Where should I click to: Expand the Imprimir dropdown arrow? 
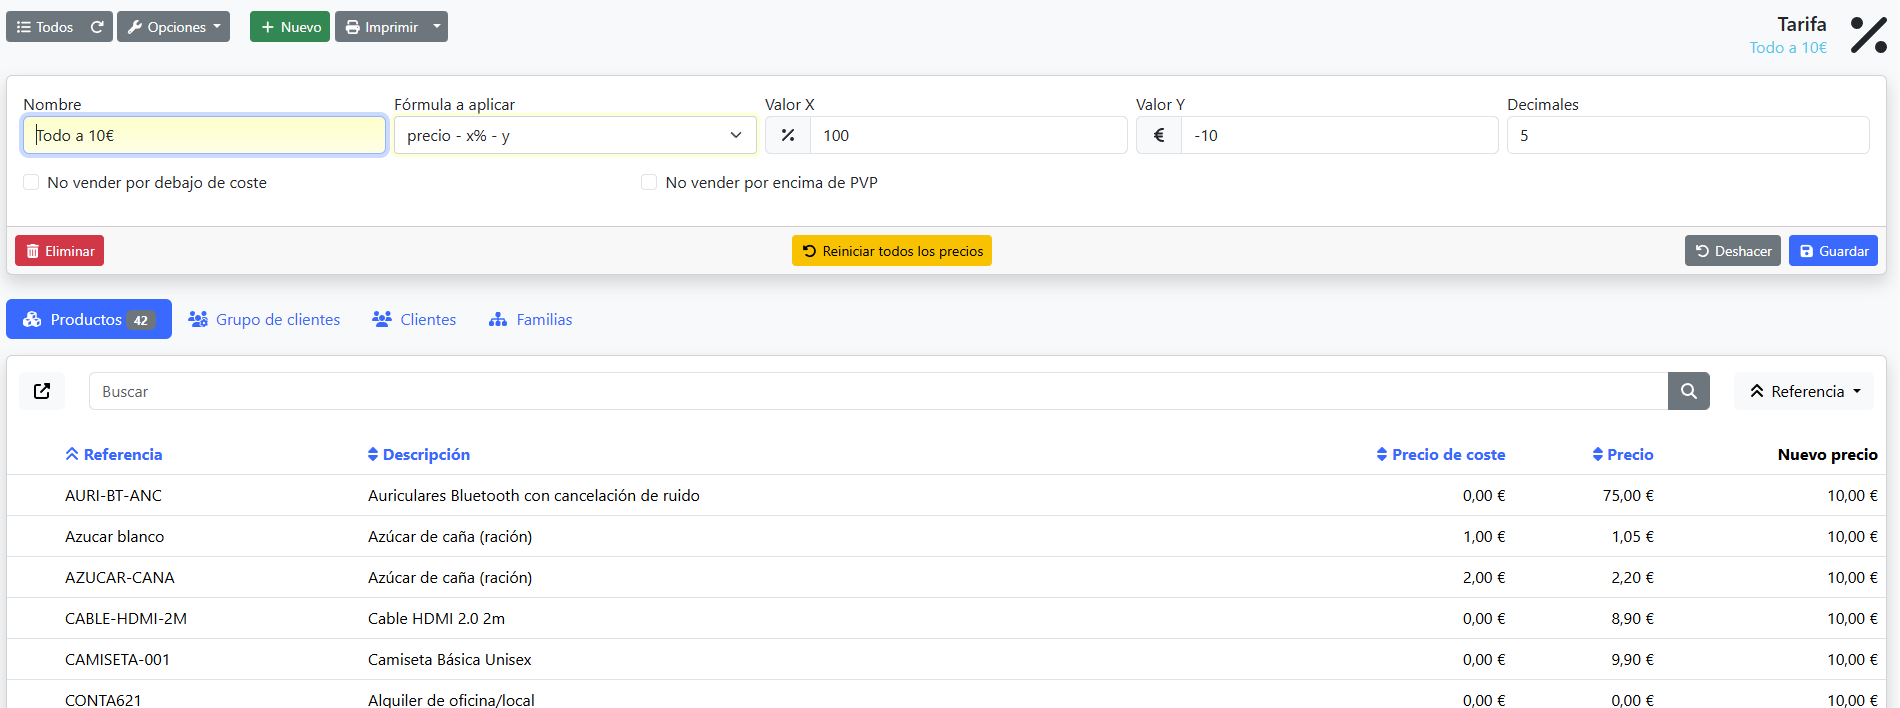437,27
